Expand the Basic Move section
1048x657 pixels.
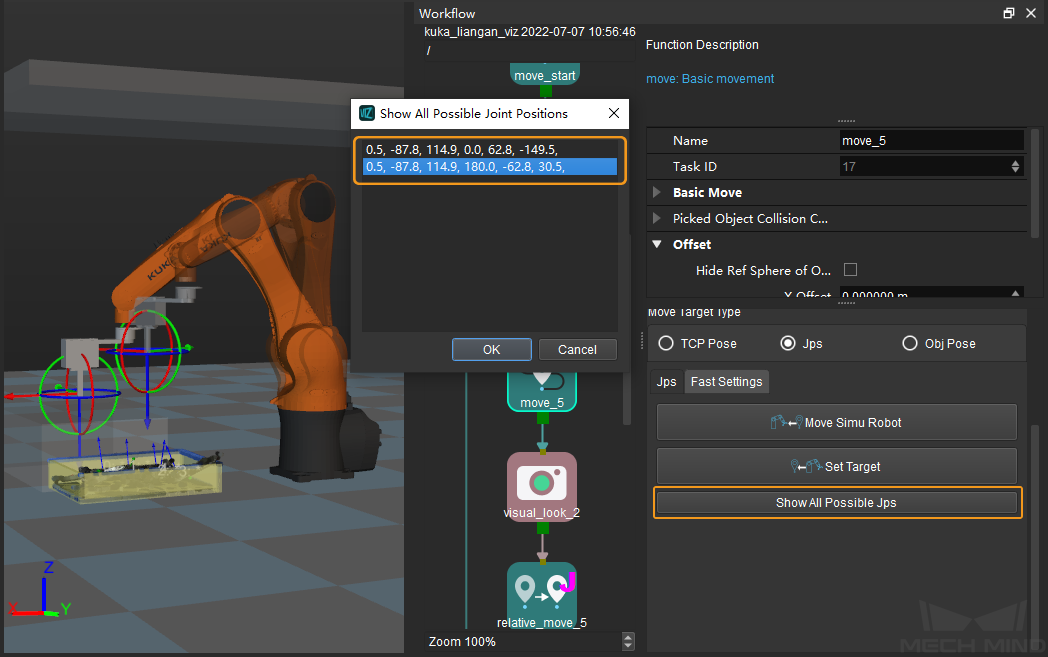coord(657,192)
